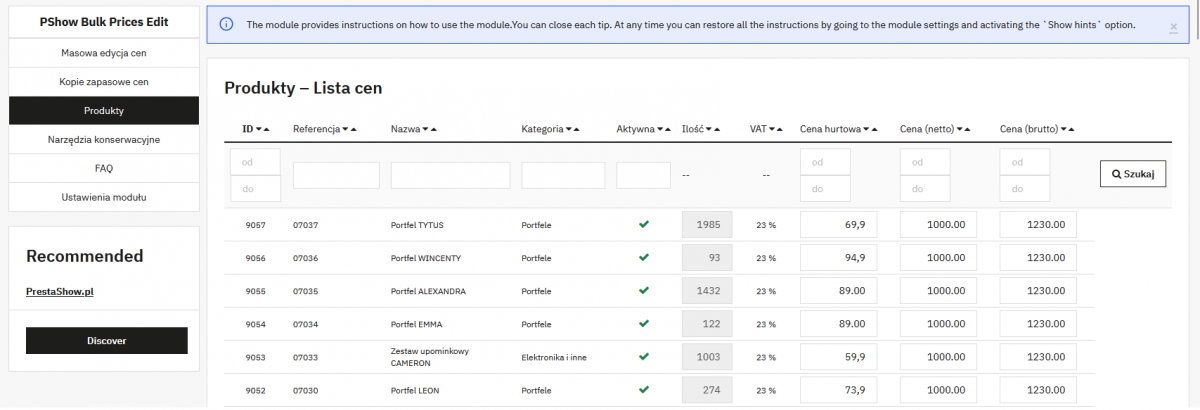Click wholesale price 69,9 for Portfel TYTUS
The height and width of the screenshot is (410, 1200).
coord(839,224)
